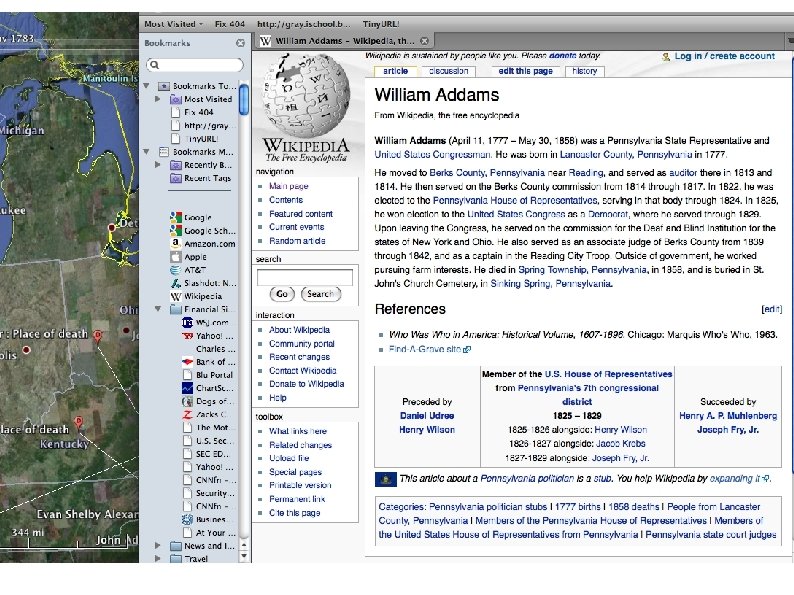The height and width of the screenshot is (595, 794).
Task: Close the Bookmarks sidebar panel
Action: pos(241,43)
